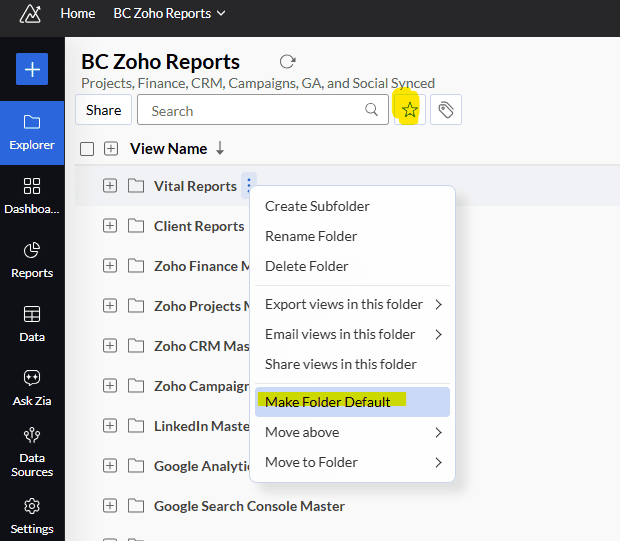The image size is (620, 541).
Task: Click the tag icon button
Action: click(x=446, y=110)
